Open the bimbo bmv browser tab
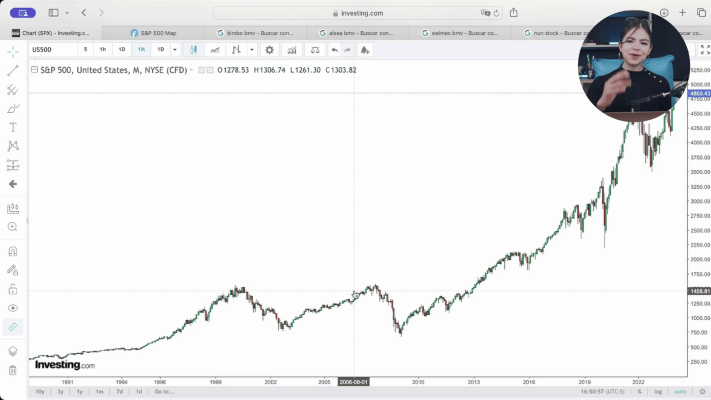This screenshot has height=400, width=711. [x=255, y=32]
